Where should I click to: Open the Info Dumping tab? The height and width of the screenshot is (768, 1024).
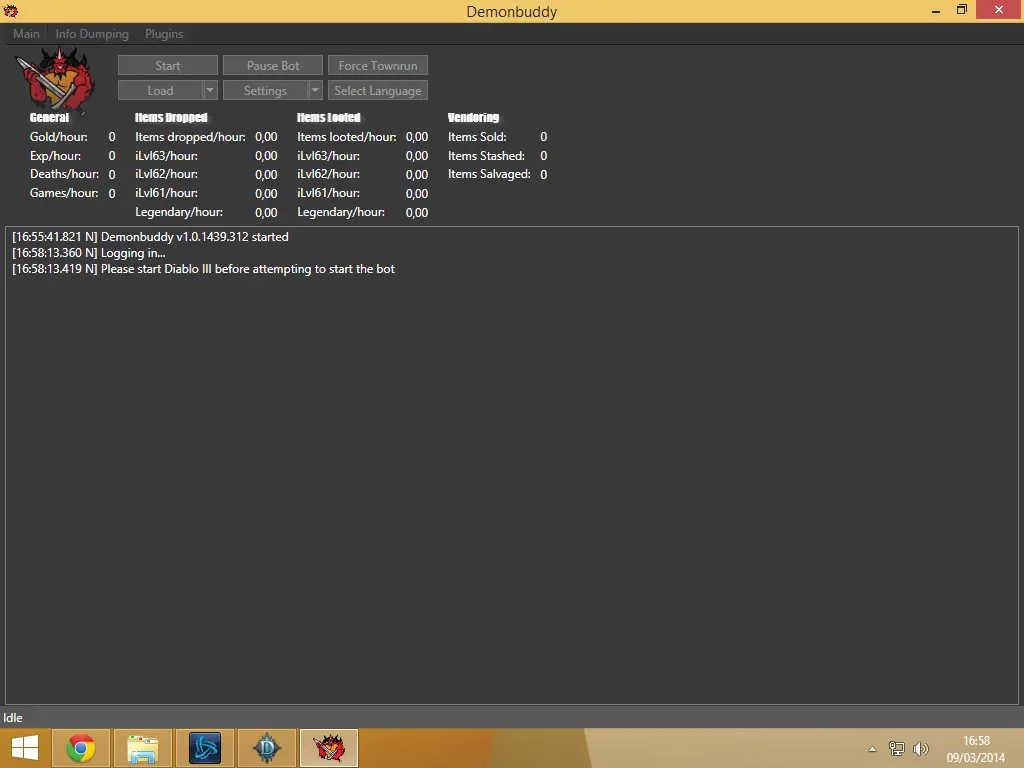coord(92,34)
